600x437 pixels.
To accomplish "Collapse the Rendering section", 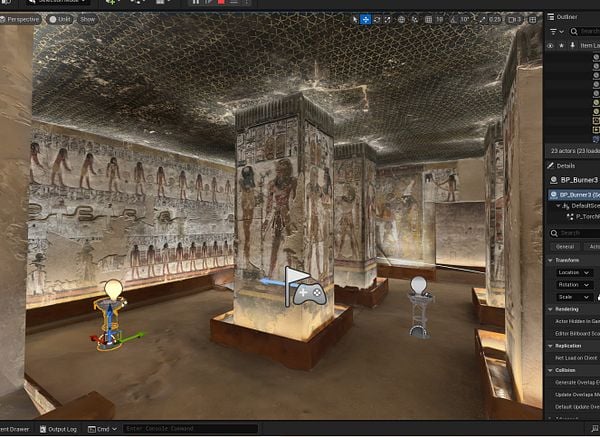I will (550, 309).
